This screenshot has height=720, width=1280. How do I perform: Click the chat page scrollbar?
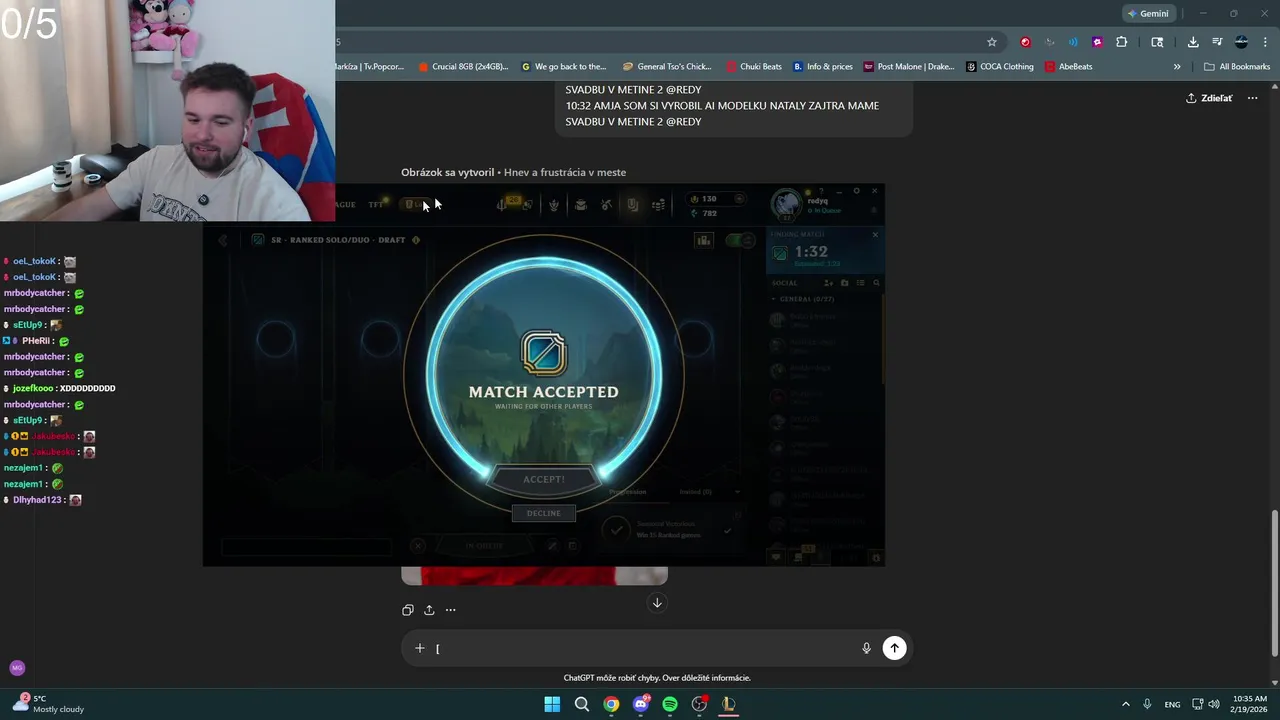1273,582
